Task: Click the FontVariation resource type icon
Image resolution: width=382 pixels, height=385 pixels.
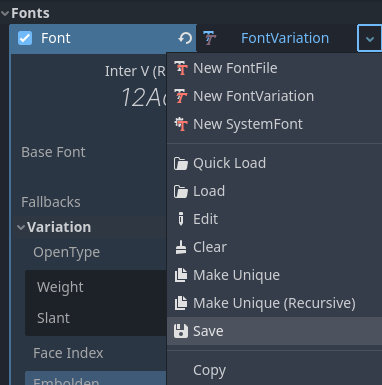Action: click(210, 38)
